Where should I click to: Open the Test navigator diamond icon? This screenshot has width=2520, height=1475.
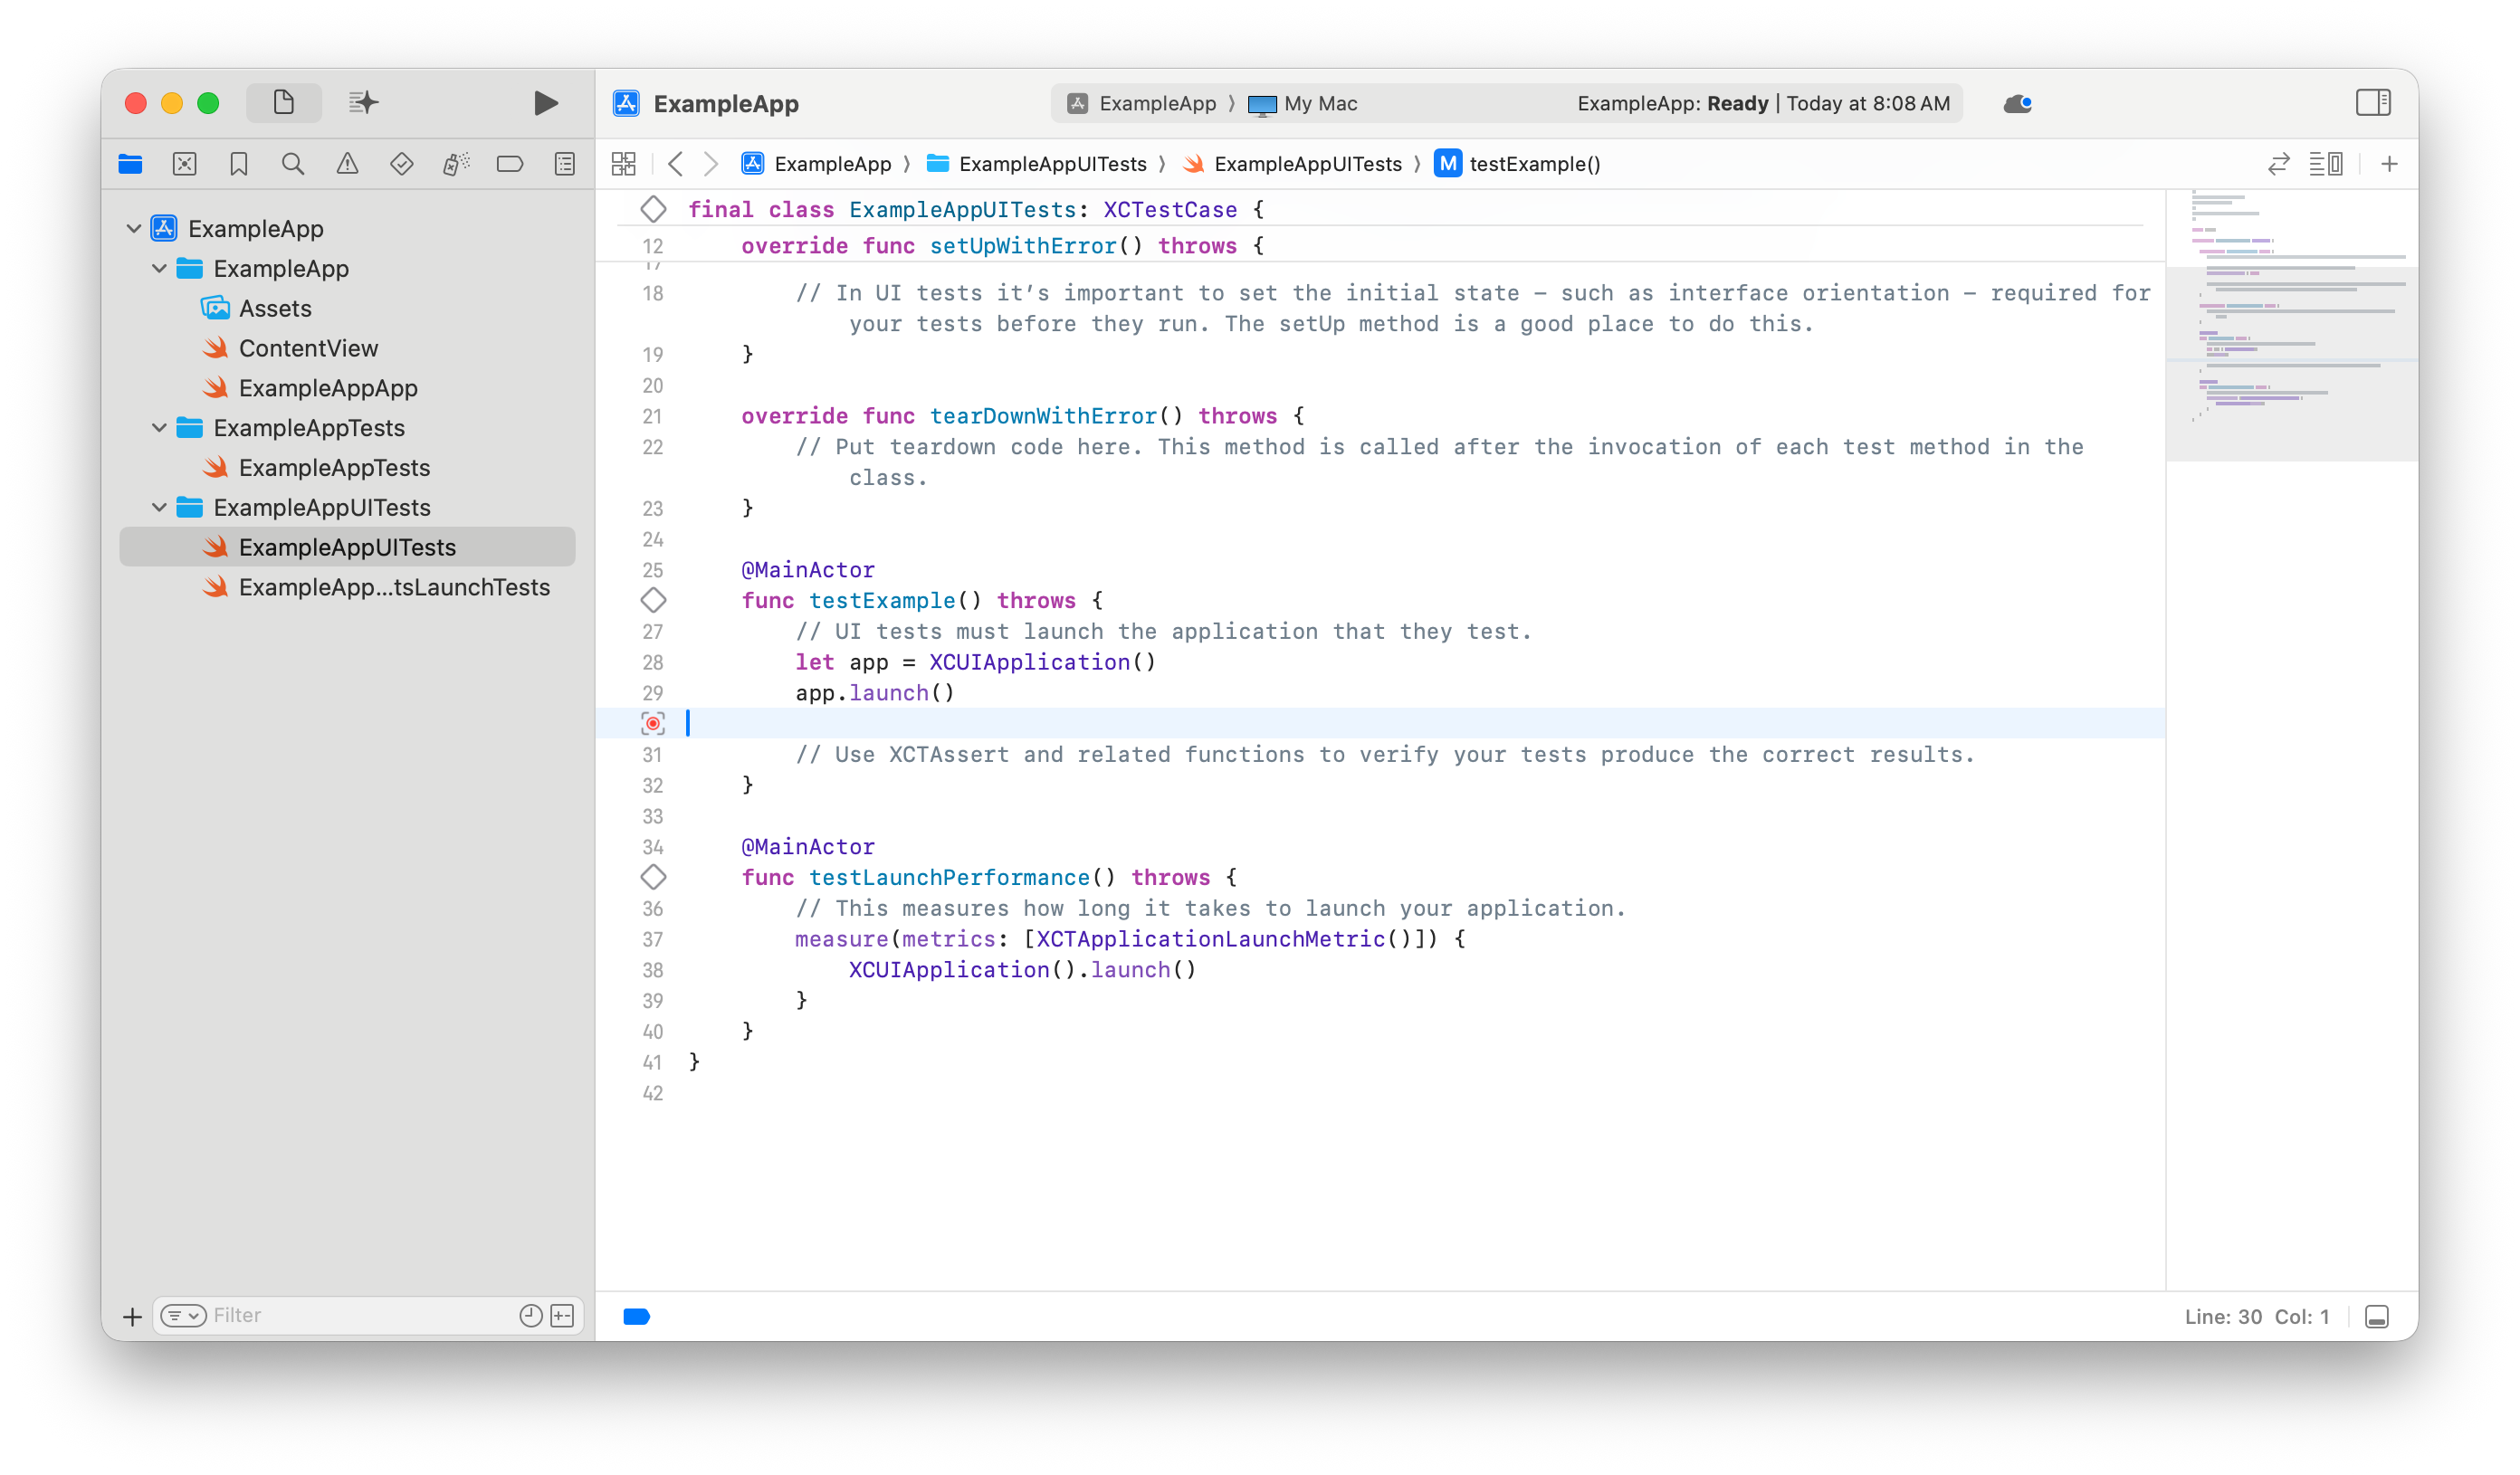point(402,164)
